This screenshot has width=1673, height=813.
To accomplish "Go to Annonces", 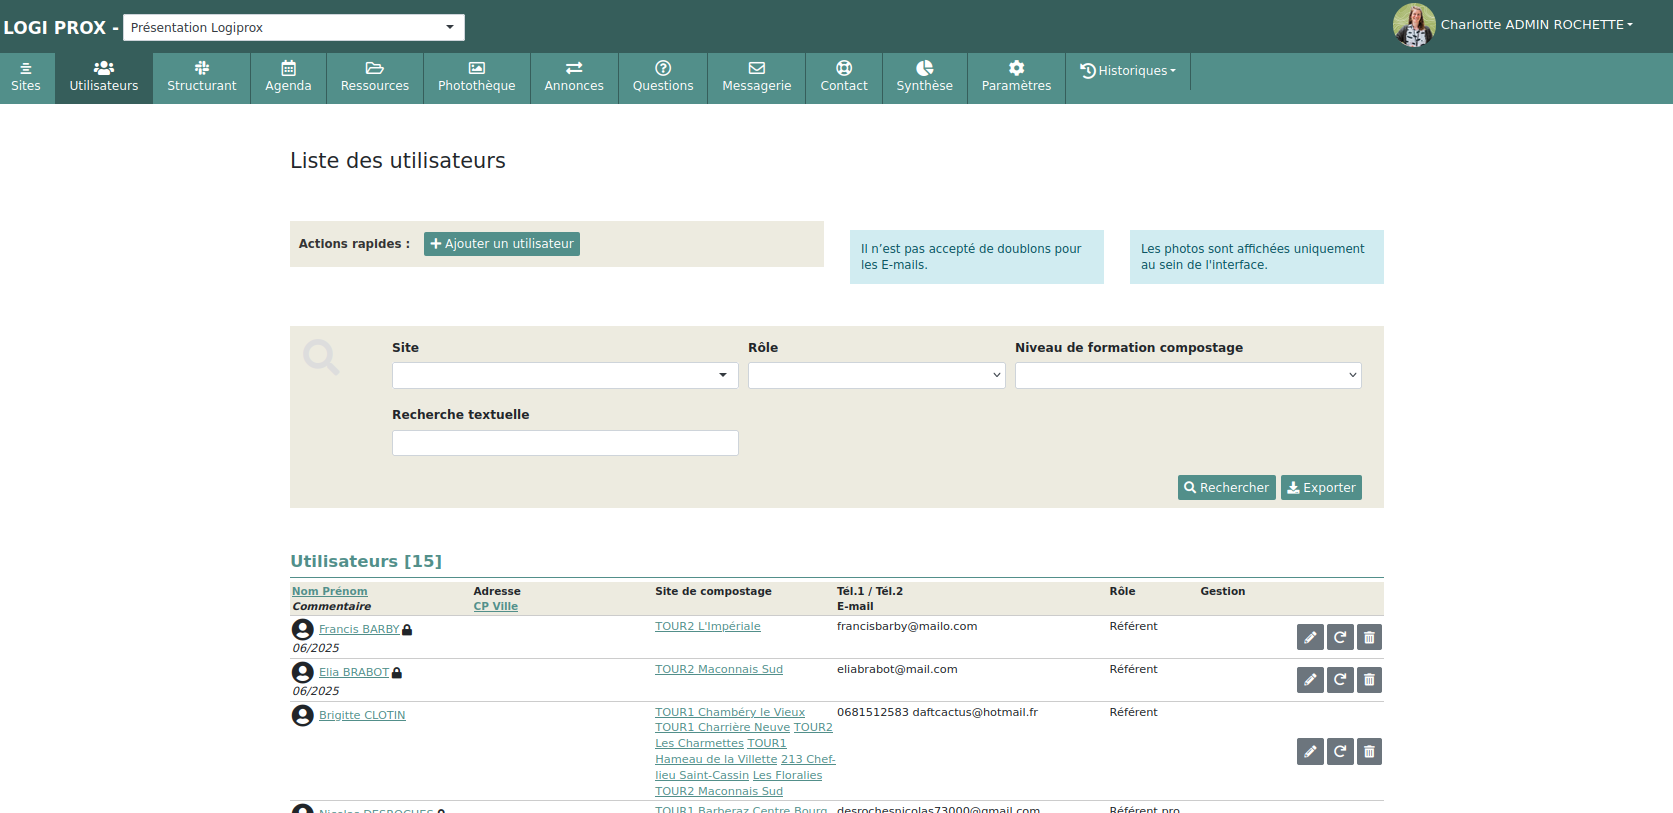I will pyautogui.click(x=574, y=78).
